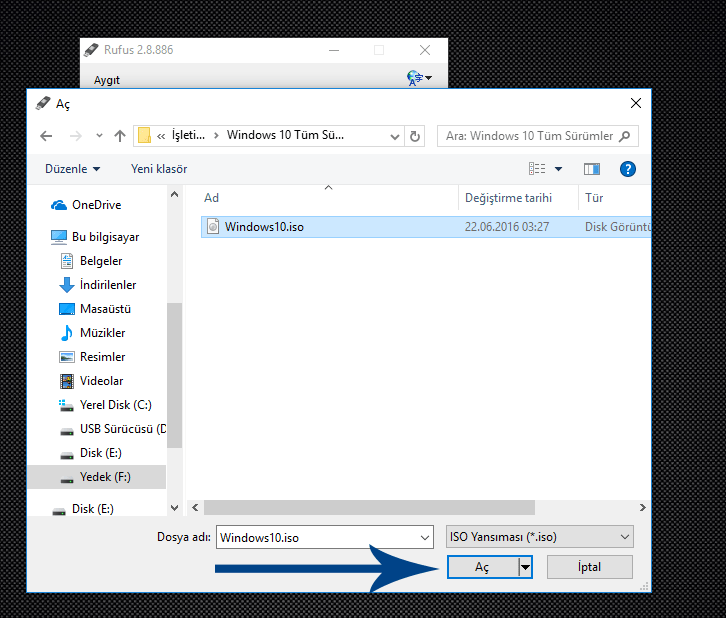Close the Rufus window

pos(425,50)
